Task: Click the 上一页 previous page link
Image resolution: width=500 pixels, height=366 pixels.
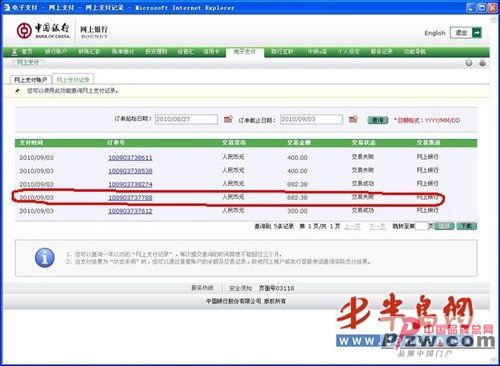Action: click(352, 226)
